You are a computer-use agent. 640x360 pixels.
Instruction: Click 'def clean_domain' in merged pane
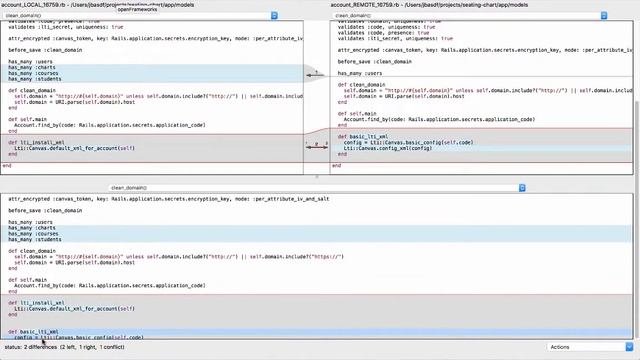(x=32, y=251)
